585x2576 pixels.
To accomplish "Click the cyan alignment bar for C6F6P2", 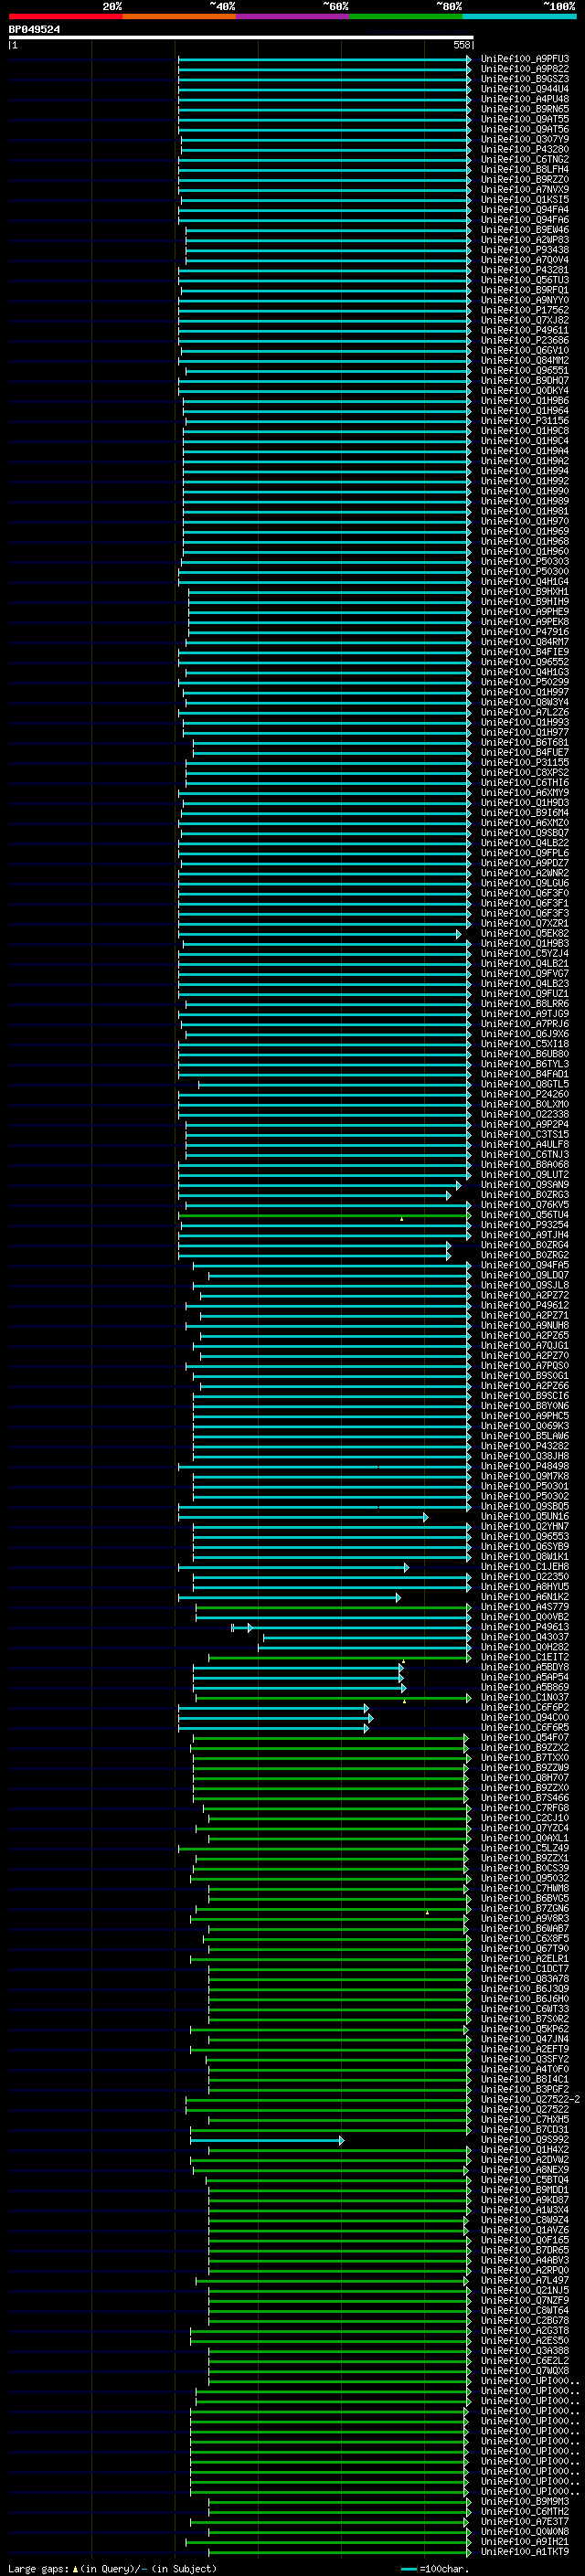I will pyautogui.click(x=273, y=1708).
